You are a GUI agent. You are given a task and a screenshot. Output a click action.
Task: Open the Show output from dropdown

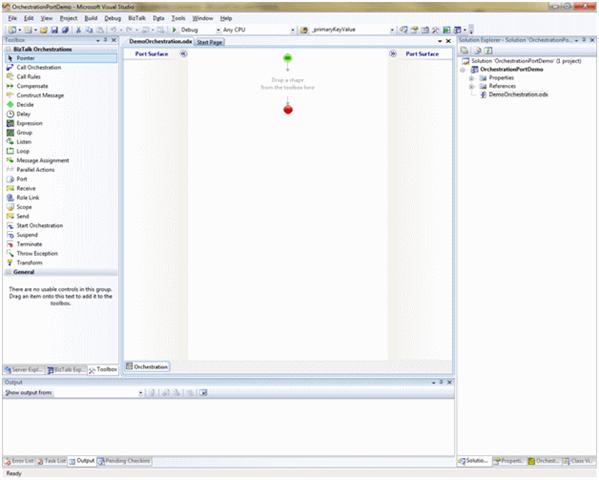[141, 393]
